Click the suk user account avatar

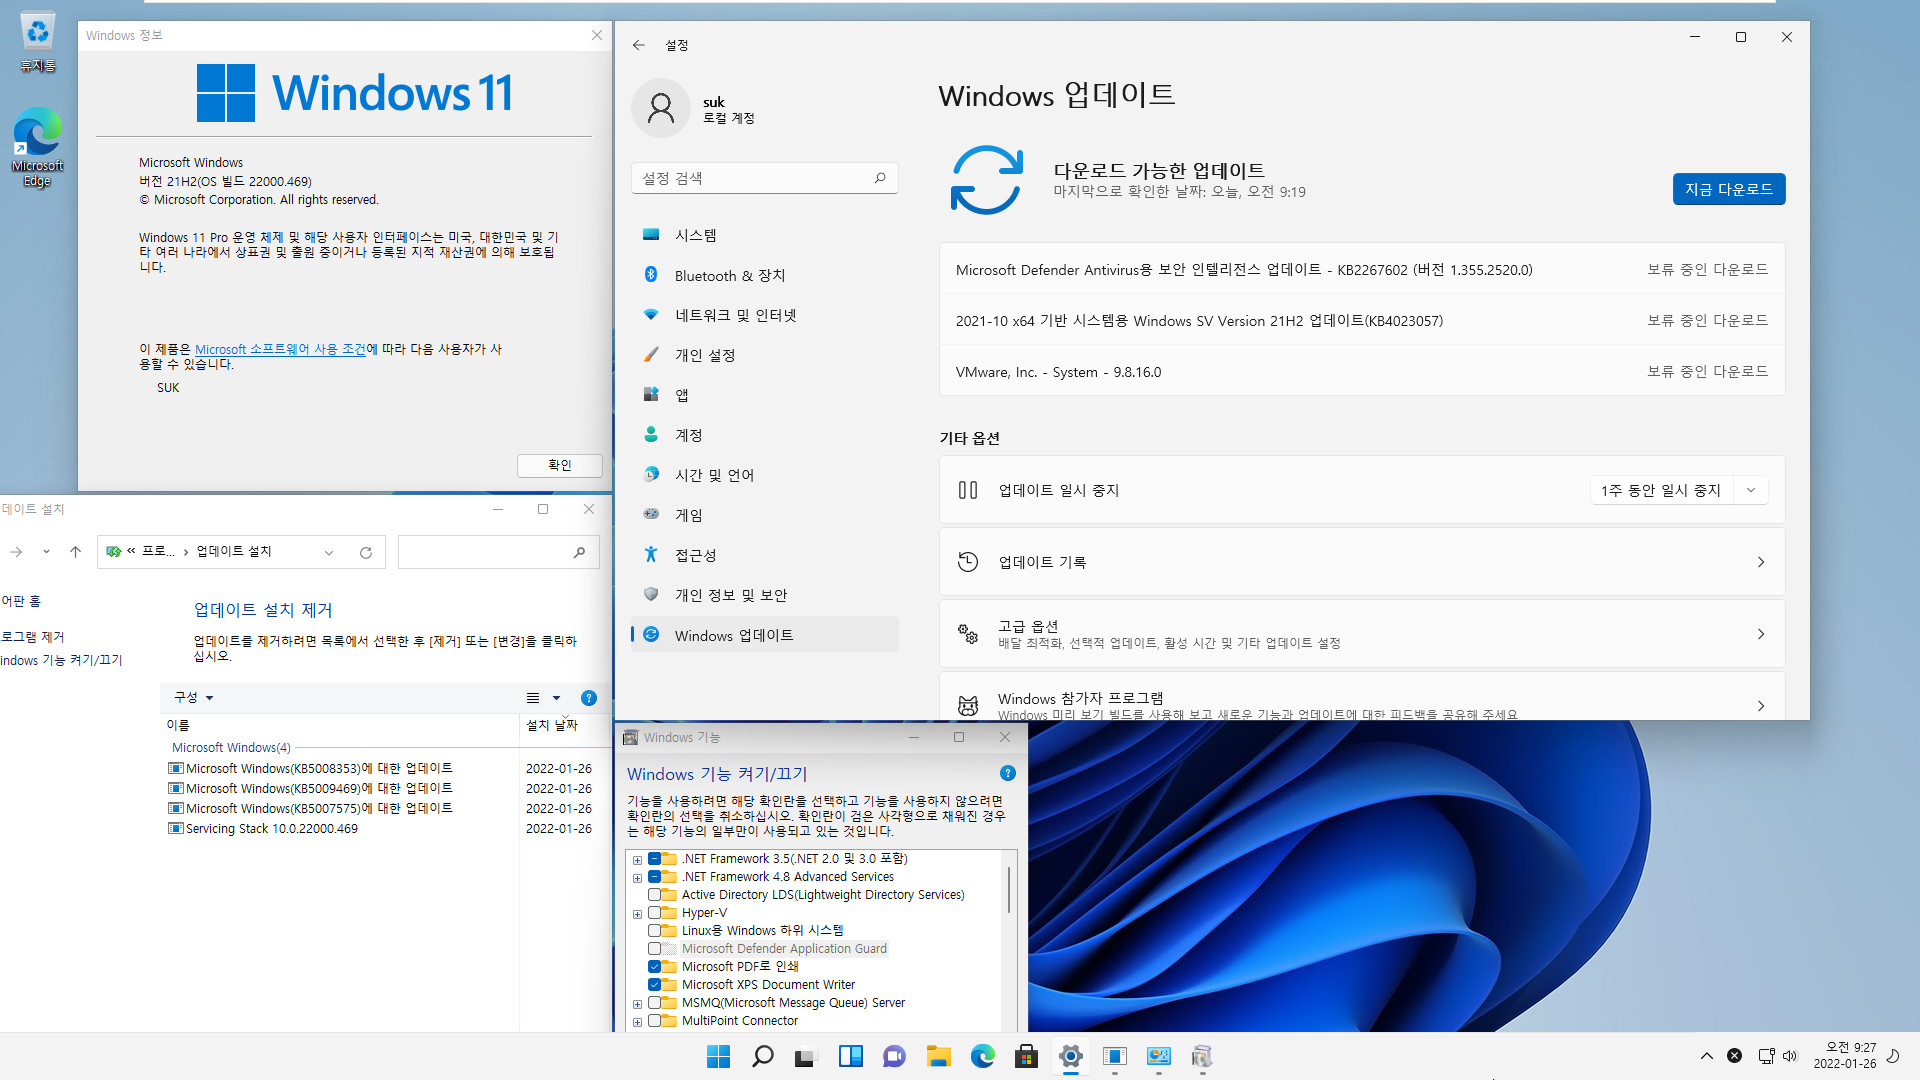[661, 108]
